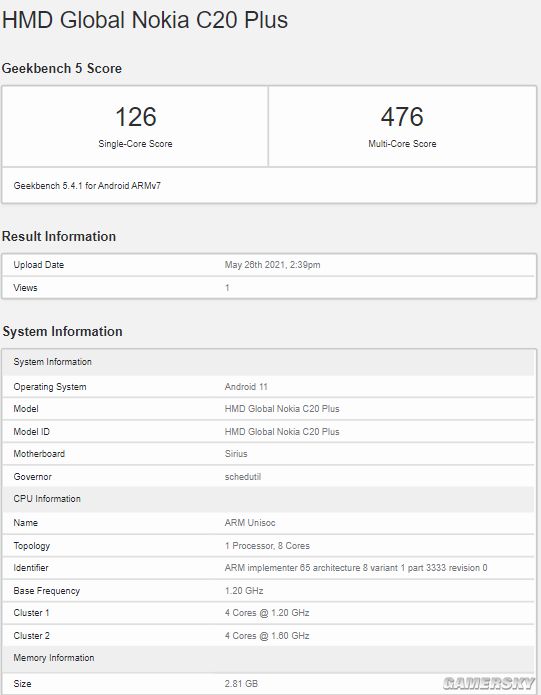Click the Topology value 1 Processor, 8 Cores

click(x=267, y=546)
